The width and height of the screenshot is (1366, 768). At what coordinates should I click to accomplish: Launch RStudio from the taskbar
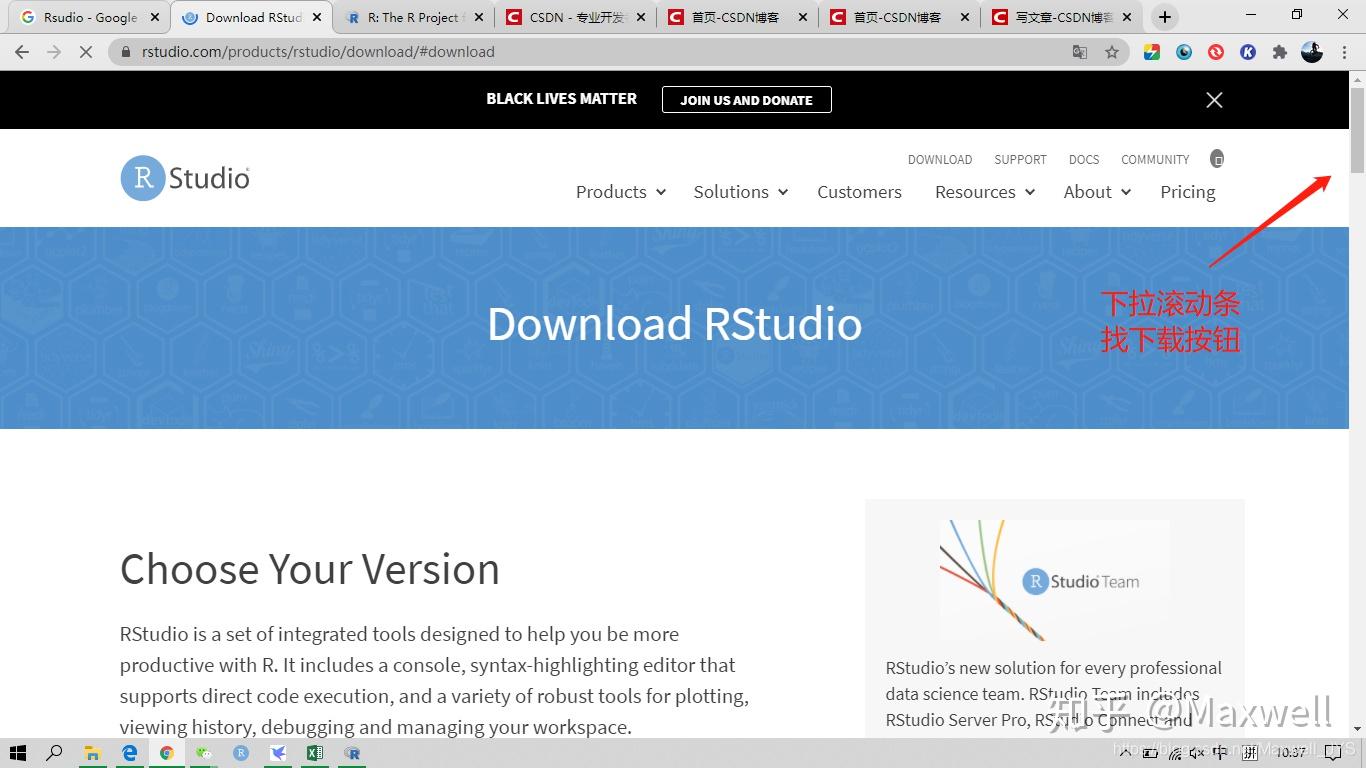(352, 753)
